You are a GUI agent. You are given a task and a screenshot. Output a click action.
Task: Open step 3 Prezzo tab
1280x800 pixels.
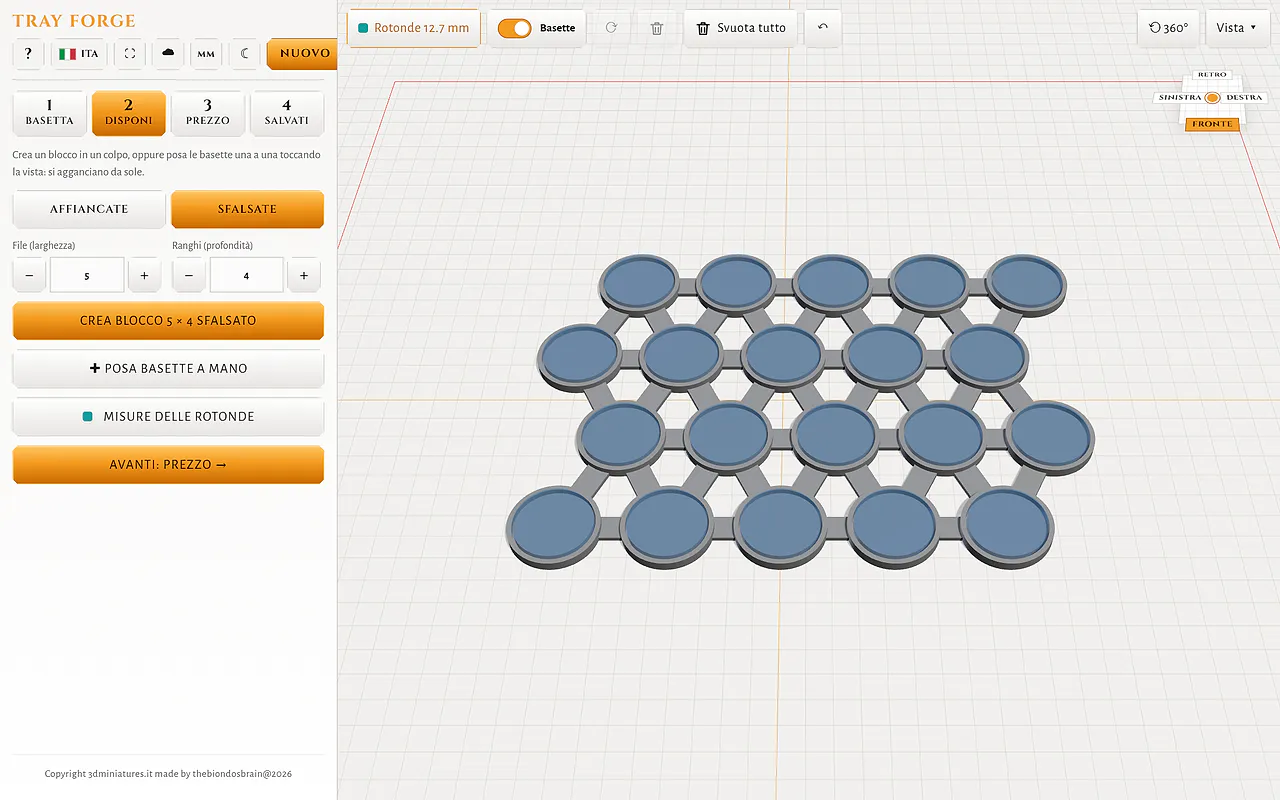pyautogui.click(x=207, y=113)
